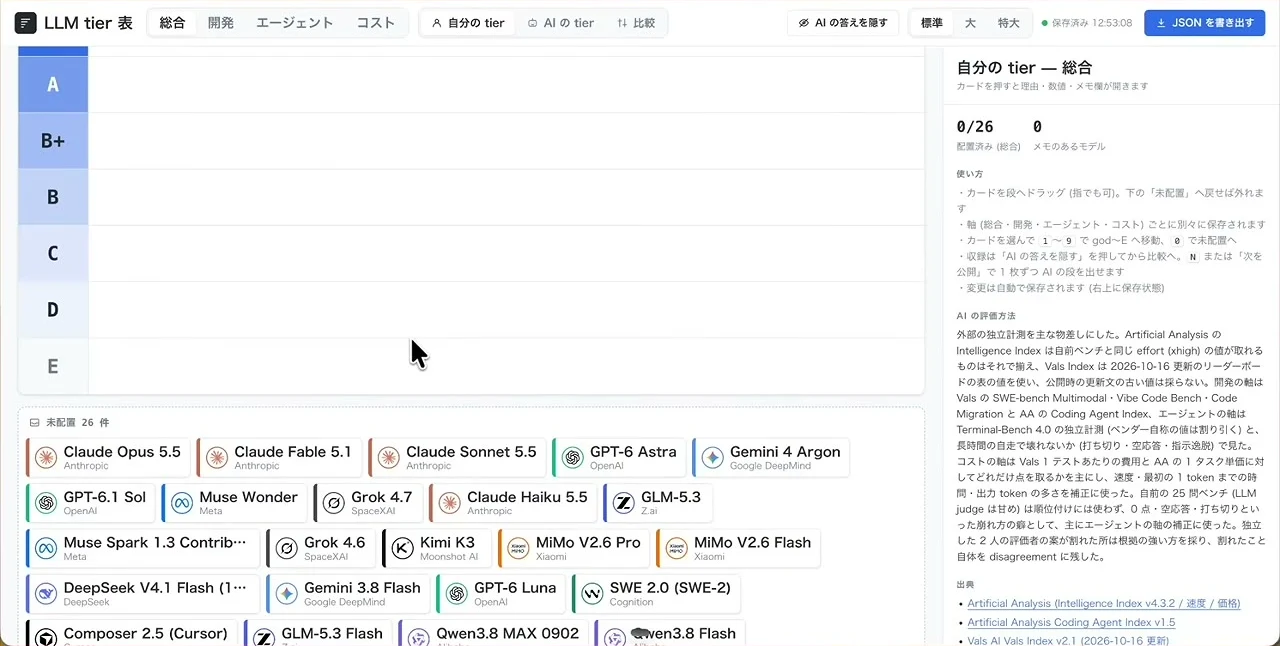
Task: Switch to the "自分の tier" view
Action: click(x=468, y=23)
